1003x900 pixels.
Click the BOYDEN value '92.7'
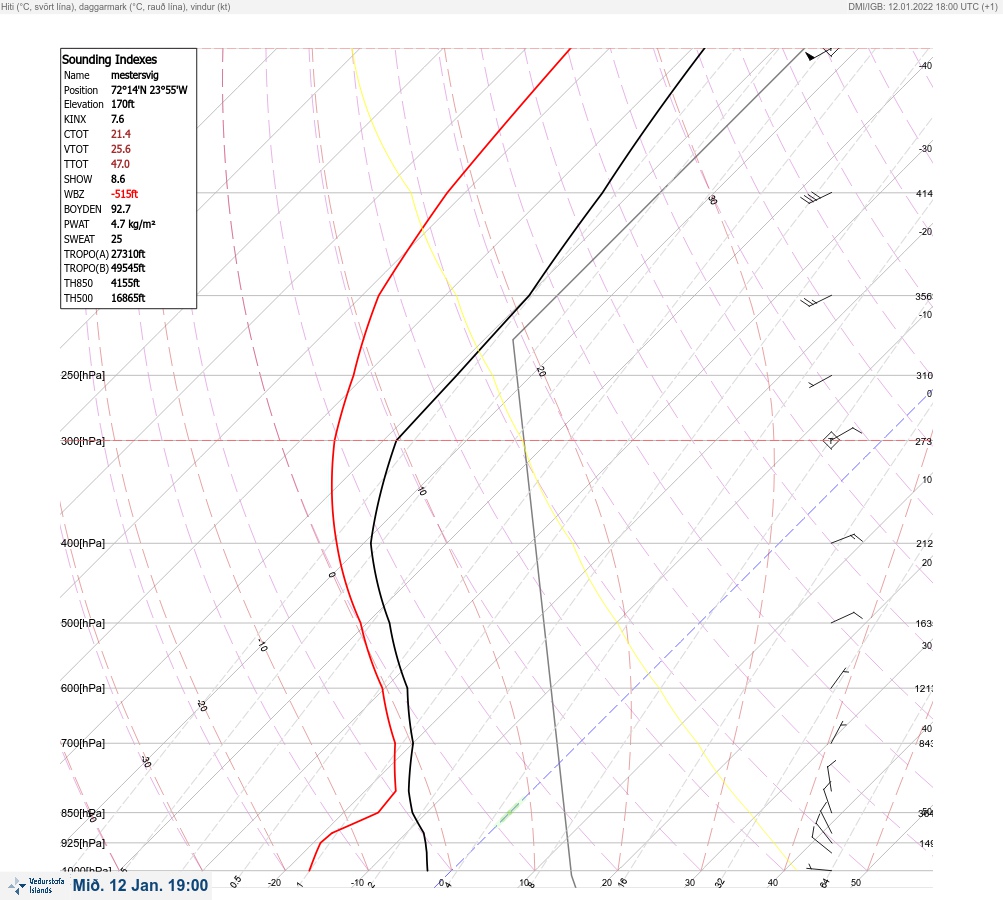click(x=121, y=209)
